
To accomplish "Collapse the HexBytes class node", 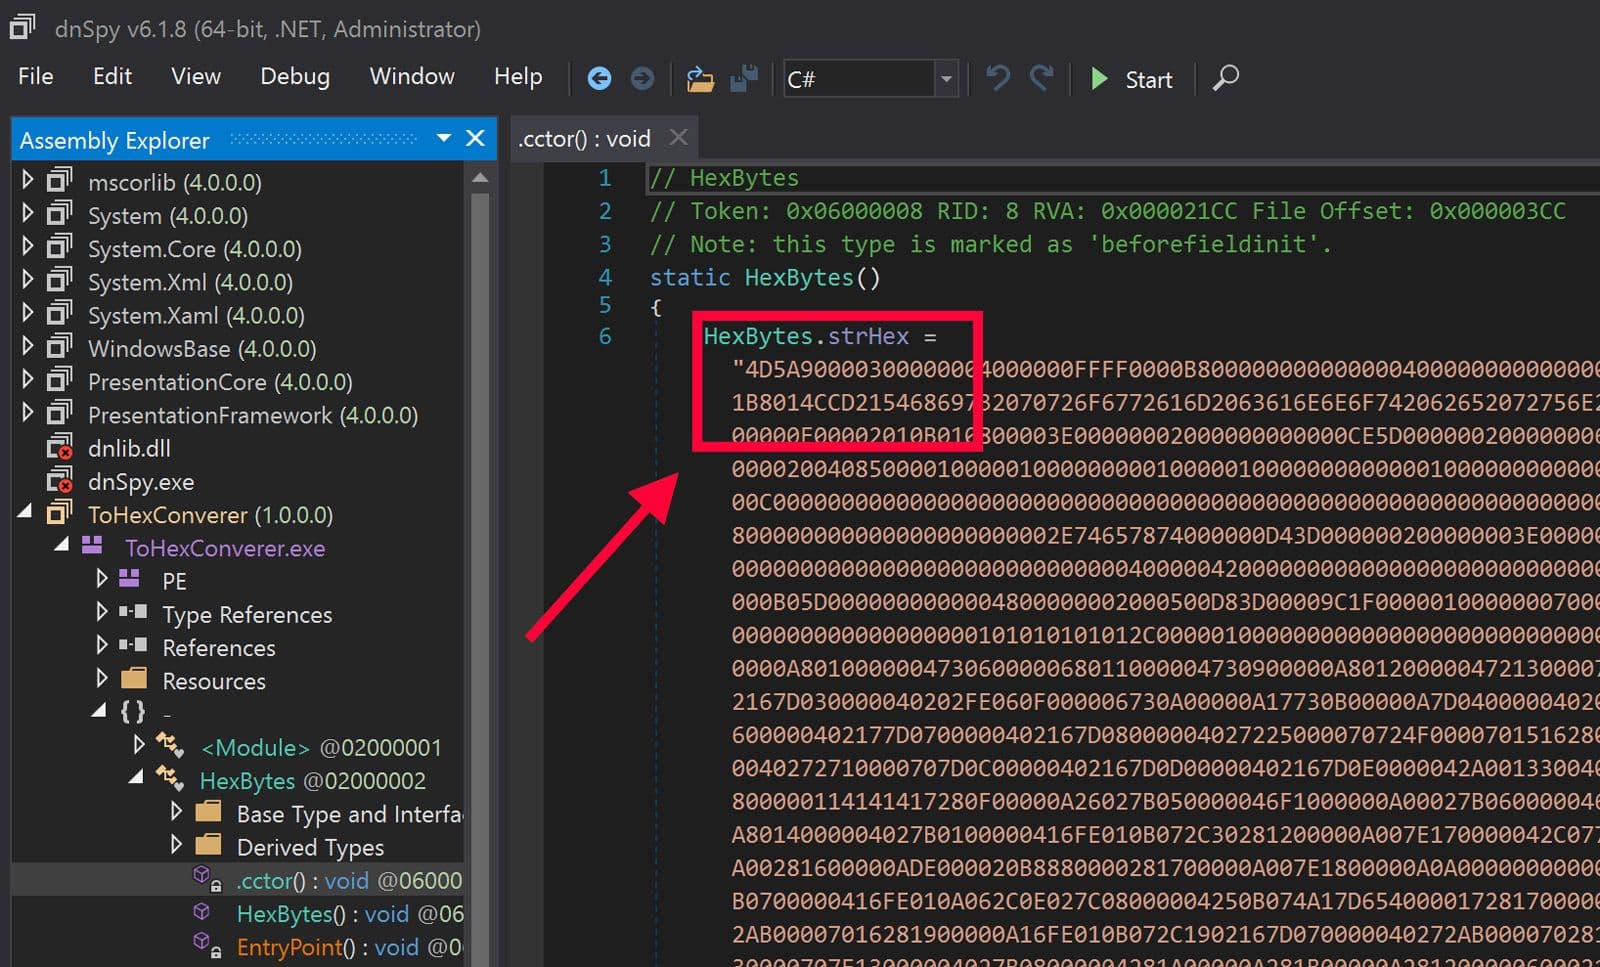I will pos(135,777).
